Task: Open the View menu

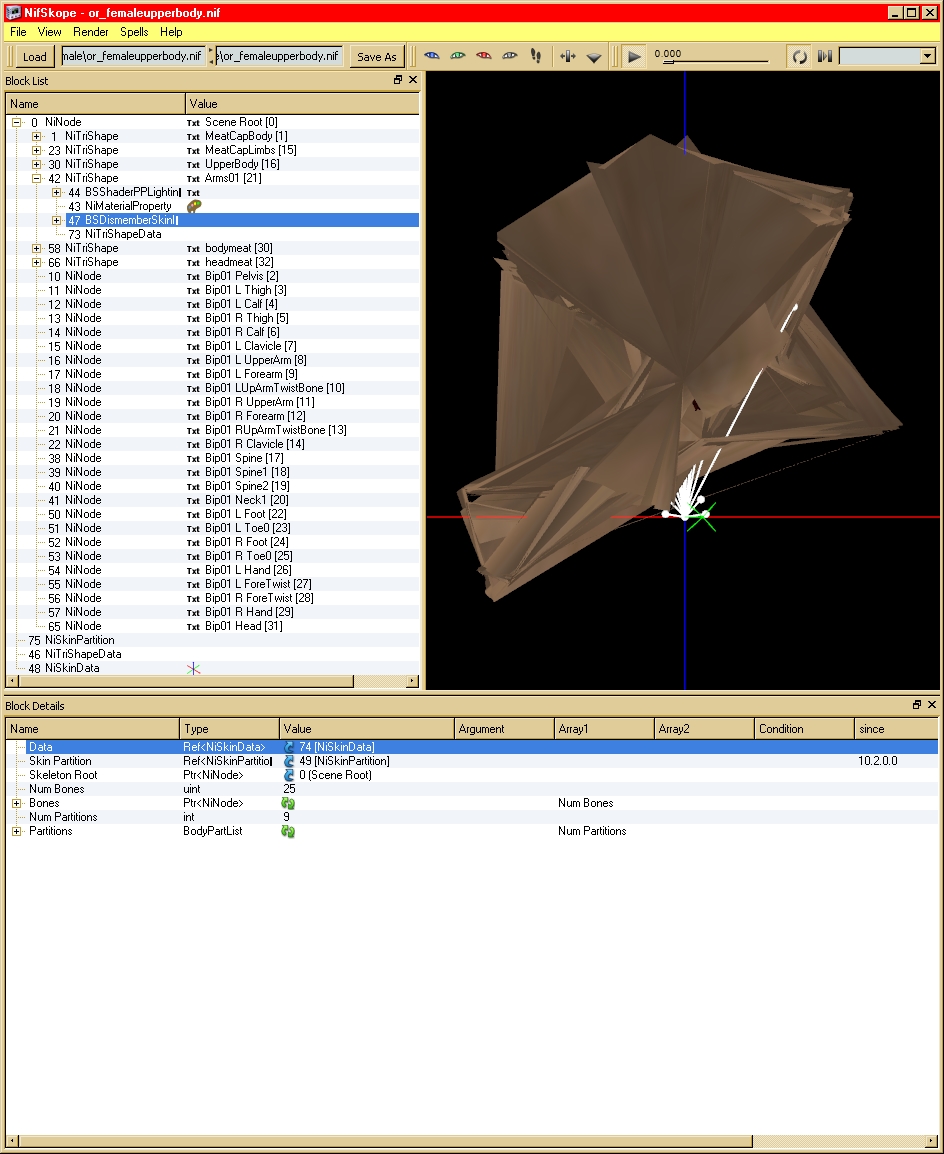Action: (49, 32)
